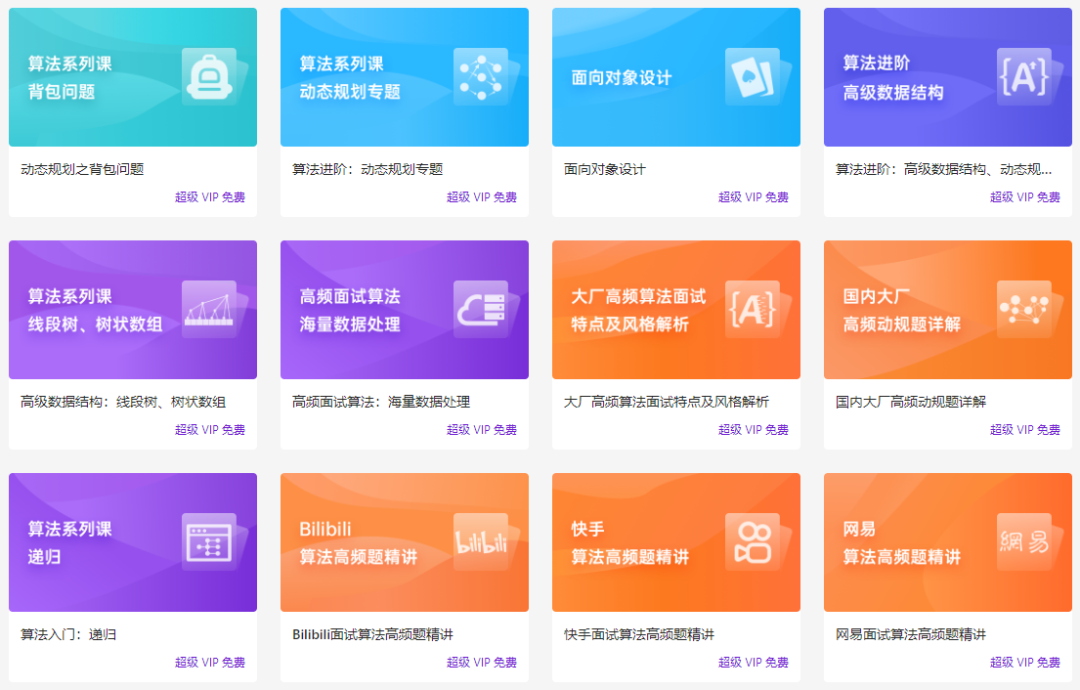Viewport: 1080px width, 690px height.
Task: Open 大厂高频算法面试特点及风格解析 title
Action: [666, 402]
